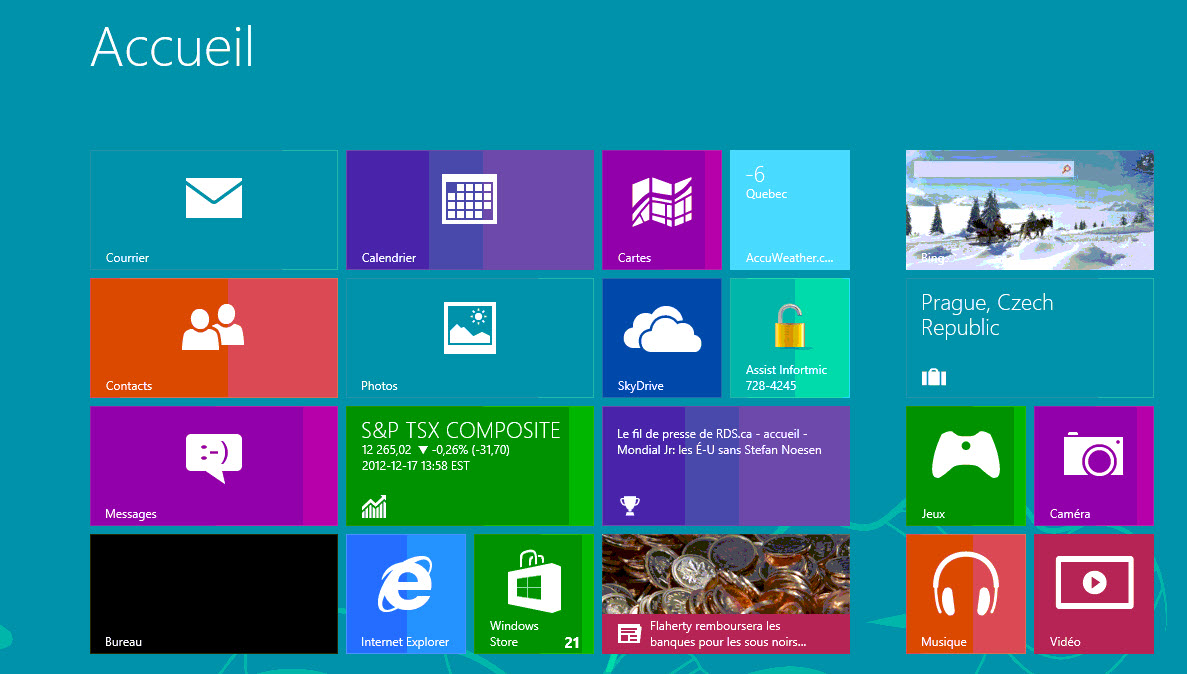Click the travel suitcase icon

click(934, 376)
